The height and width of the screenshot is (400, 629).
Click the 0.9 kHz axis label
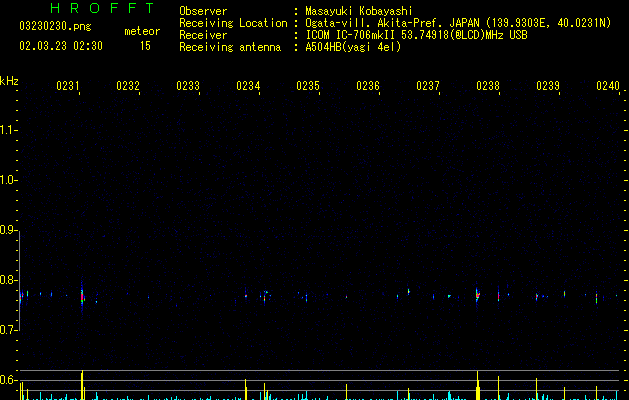click(x=8, y=230)
